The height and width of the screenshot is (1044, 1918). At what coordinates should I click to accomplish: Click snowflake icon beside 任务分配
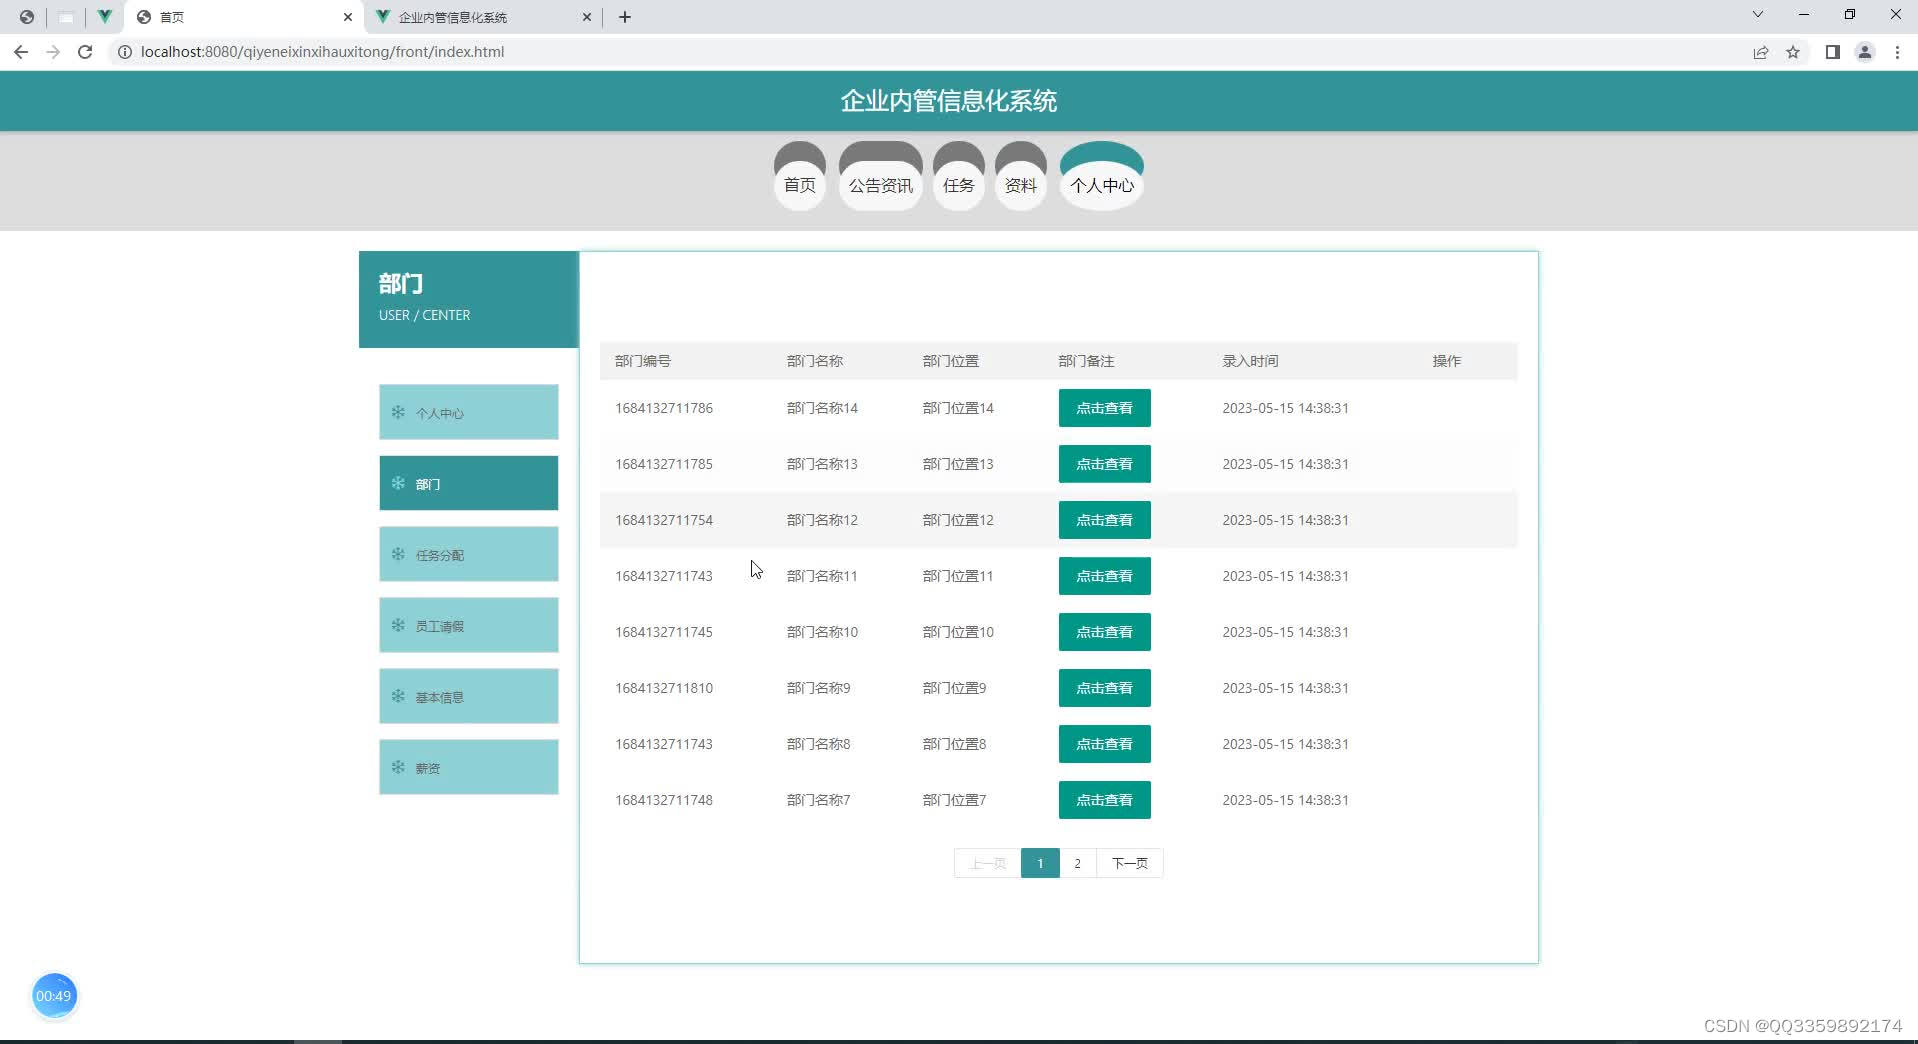(x=398, y=554)
